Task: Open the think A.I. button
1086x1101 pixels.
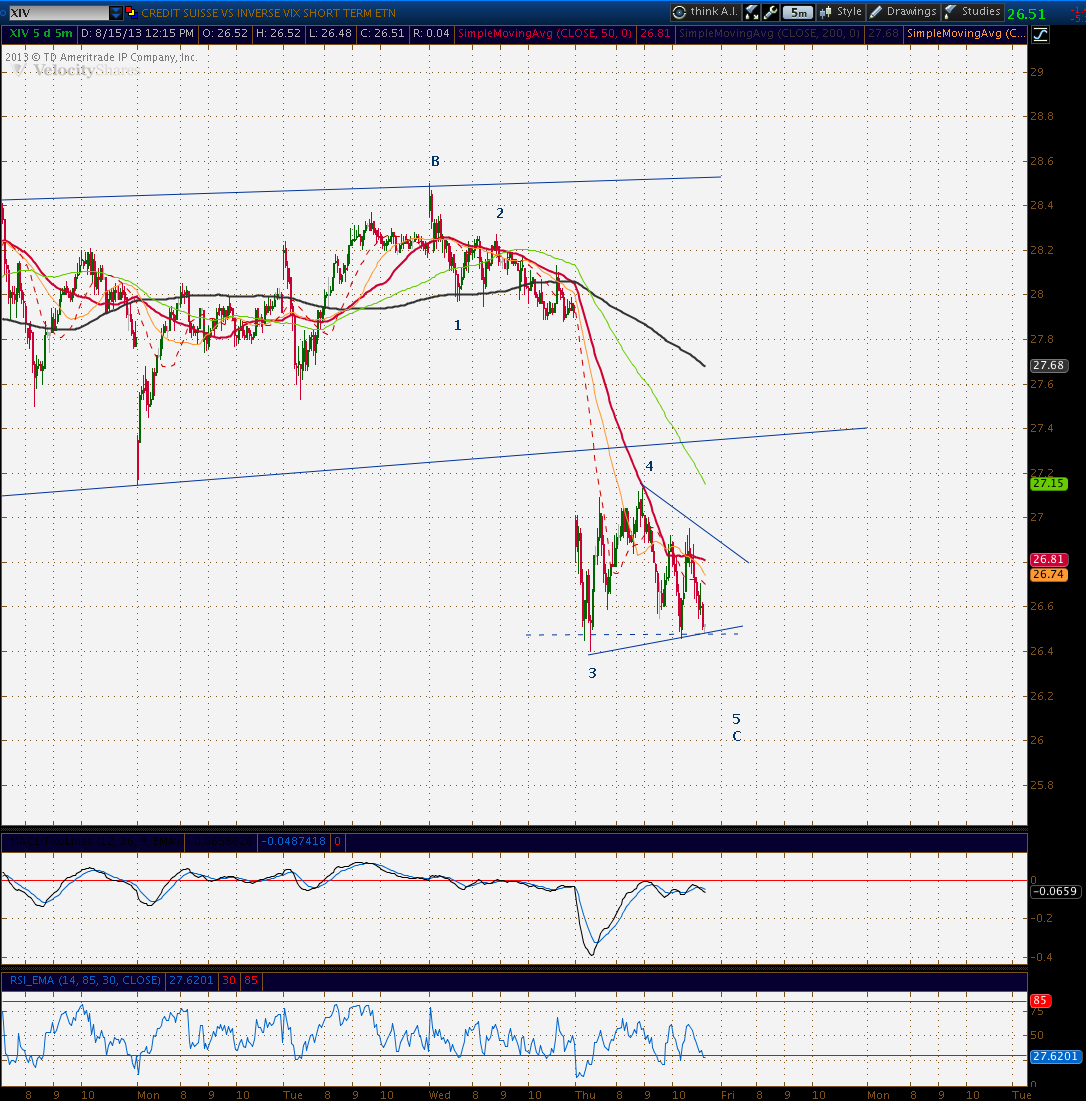Action: coord(705,12)
